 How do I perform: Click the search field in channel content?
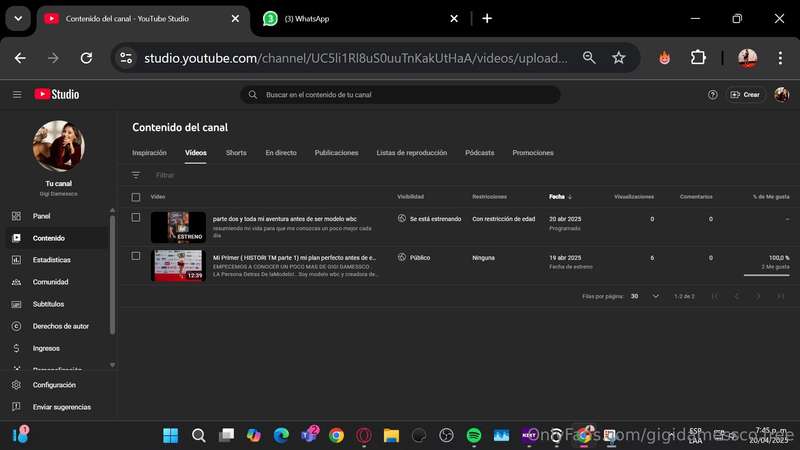(x=401, y=95)
